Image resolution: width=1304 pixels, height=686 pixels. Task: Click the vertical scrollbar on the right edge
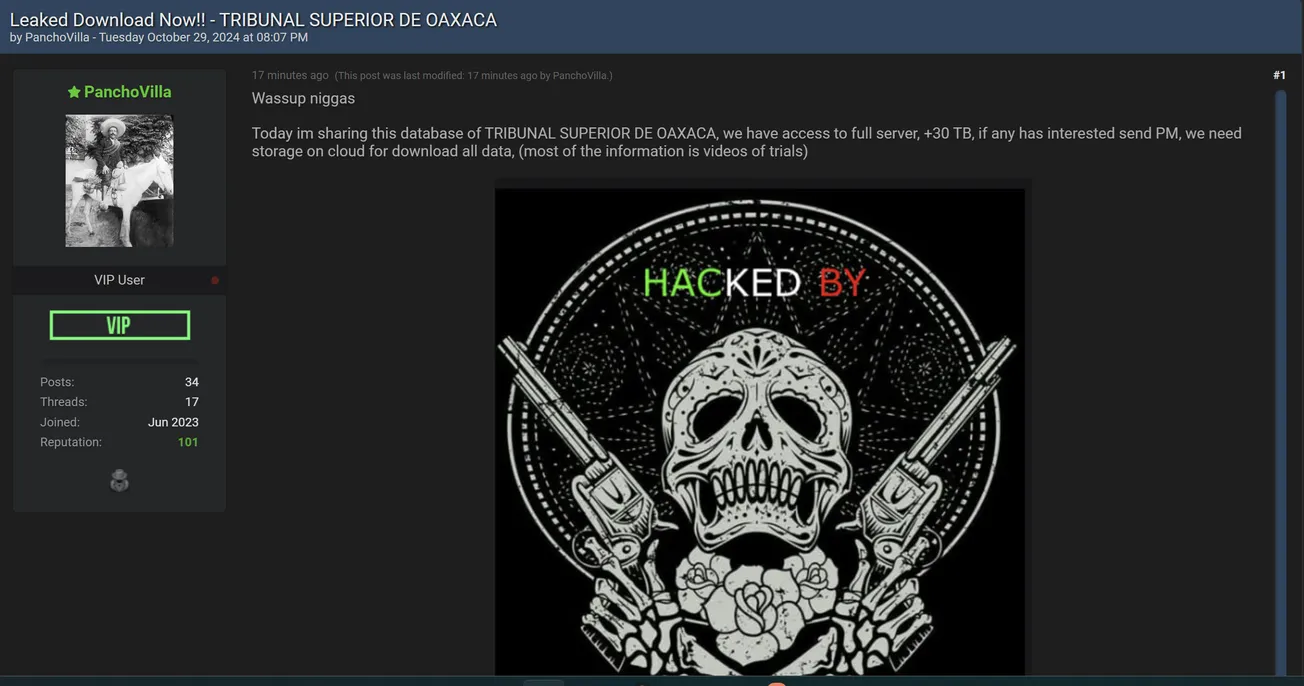pos(1280,380)
